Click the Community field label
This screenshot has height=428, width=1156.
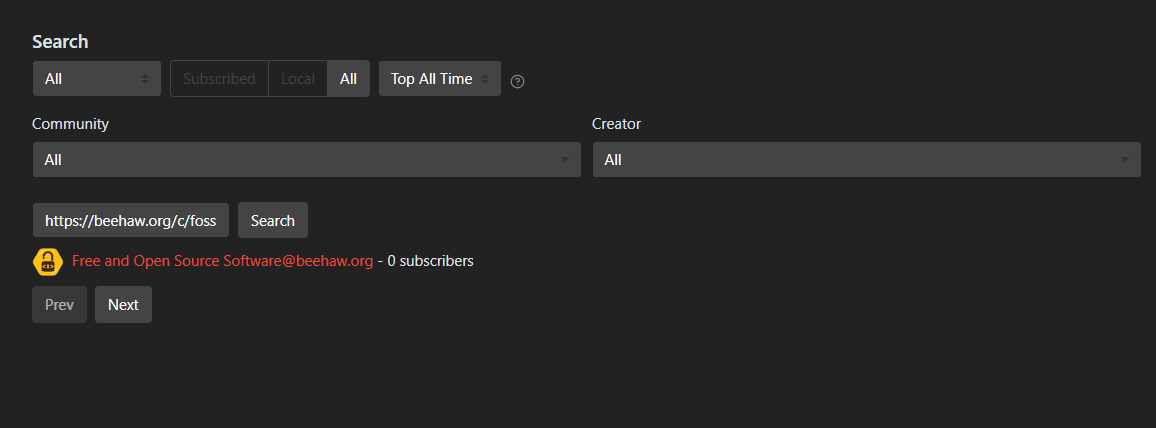(x=70, y=124)
